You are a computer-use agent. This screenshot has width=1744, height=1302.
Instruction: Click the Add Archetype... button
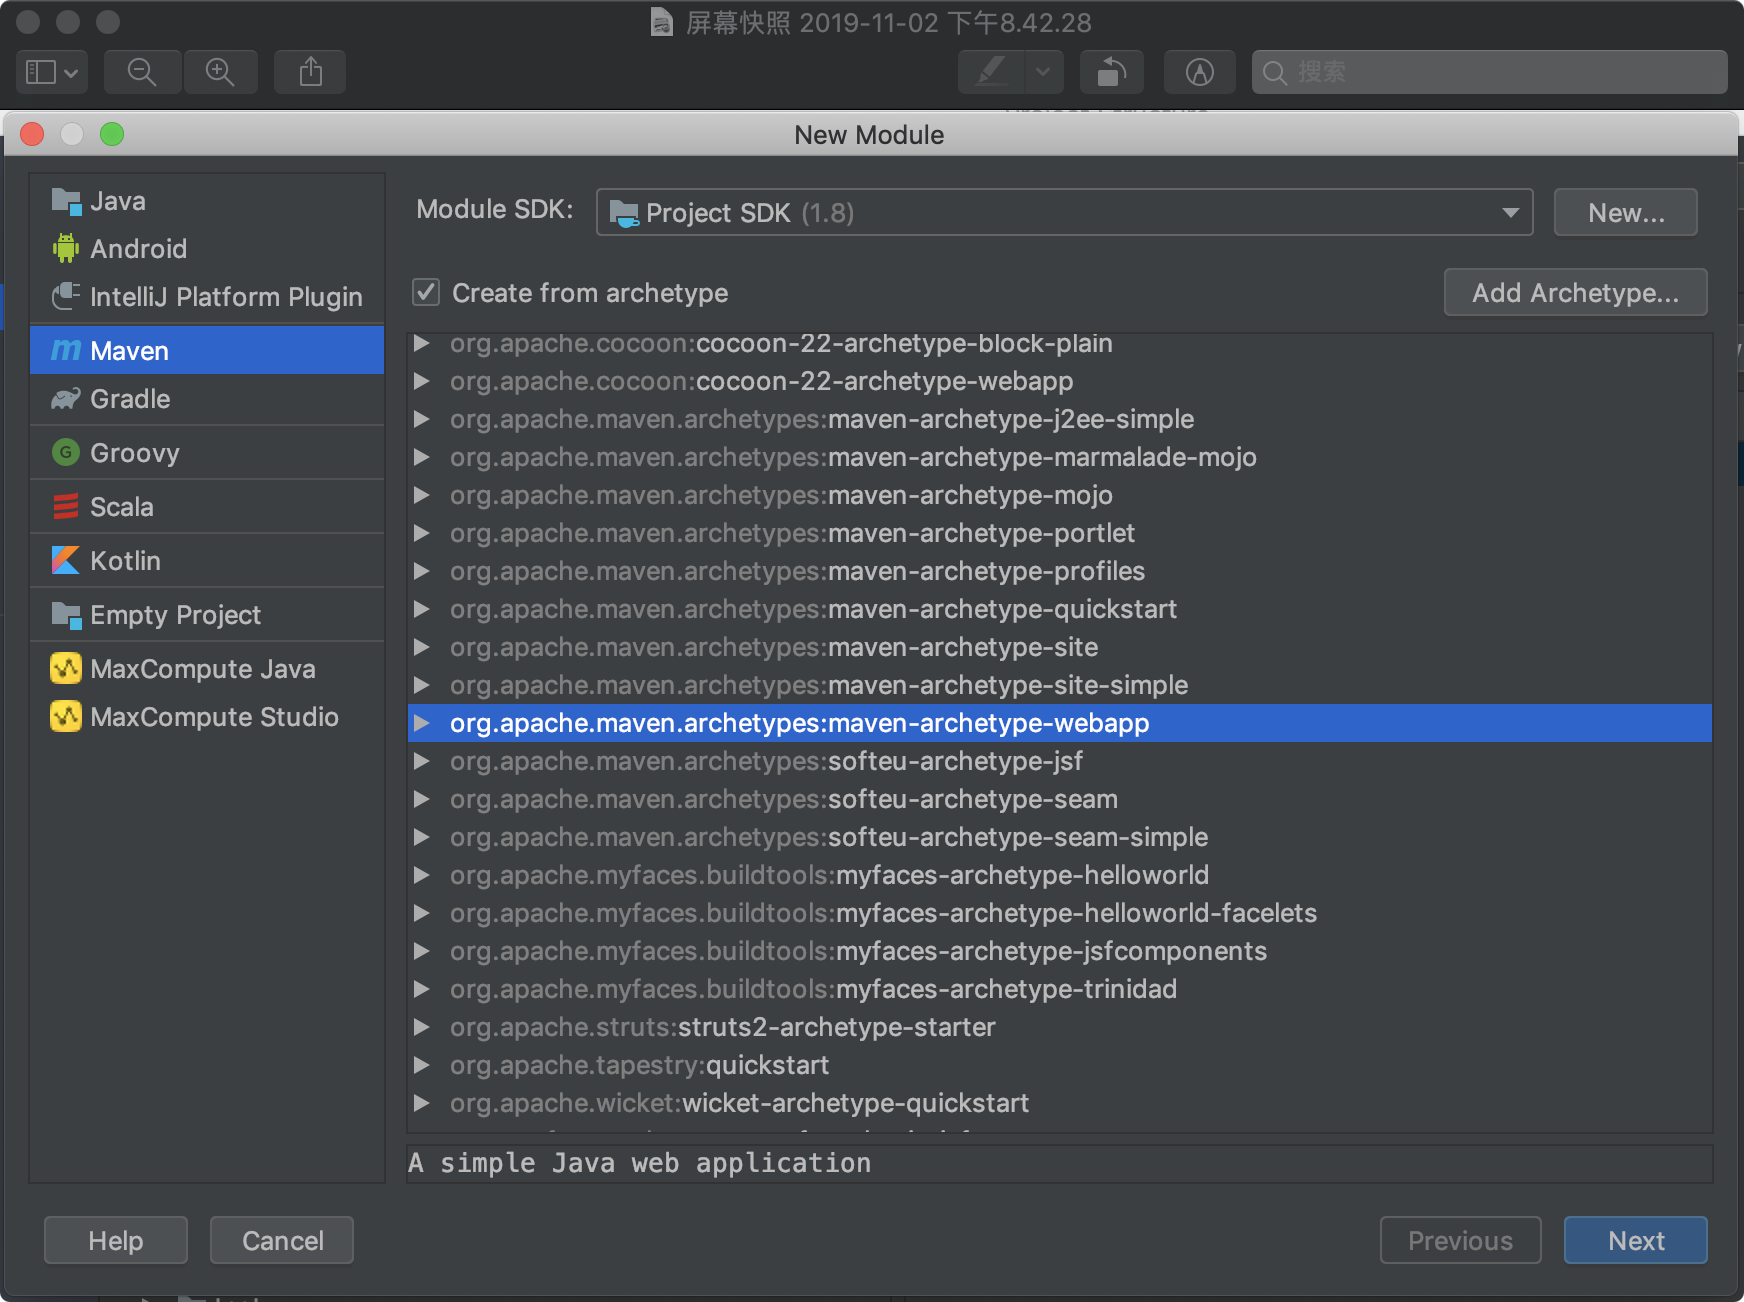pos(1575,292)
